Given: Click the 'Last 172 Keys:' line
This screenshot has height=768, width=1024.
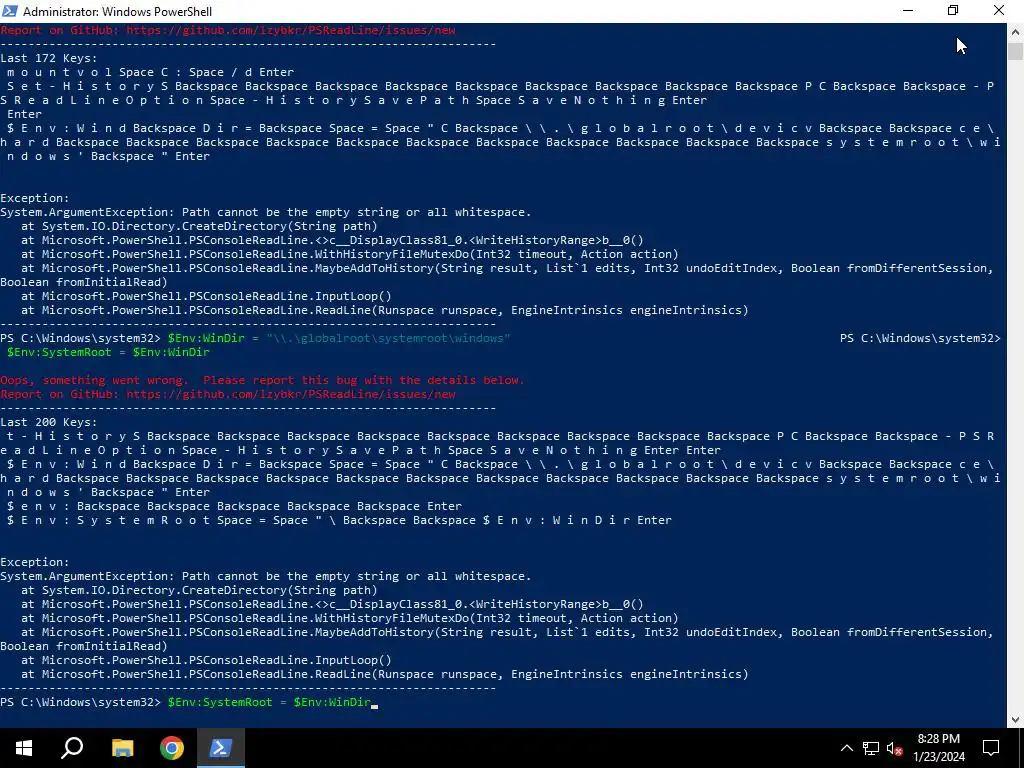Looking at the screenshot, I should coord(48,58).
